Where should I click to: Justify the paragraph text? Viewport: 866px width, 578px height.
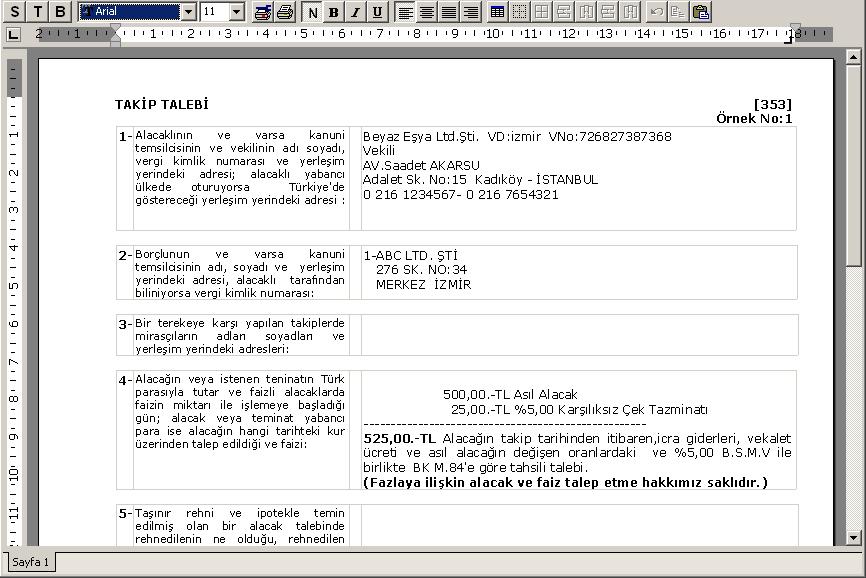(x=448, y=12)
